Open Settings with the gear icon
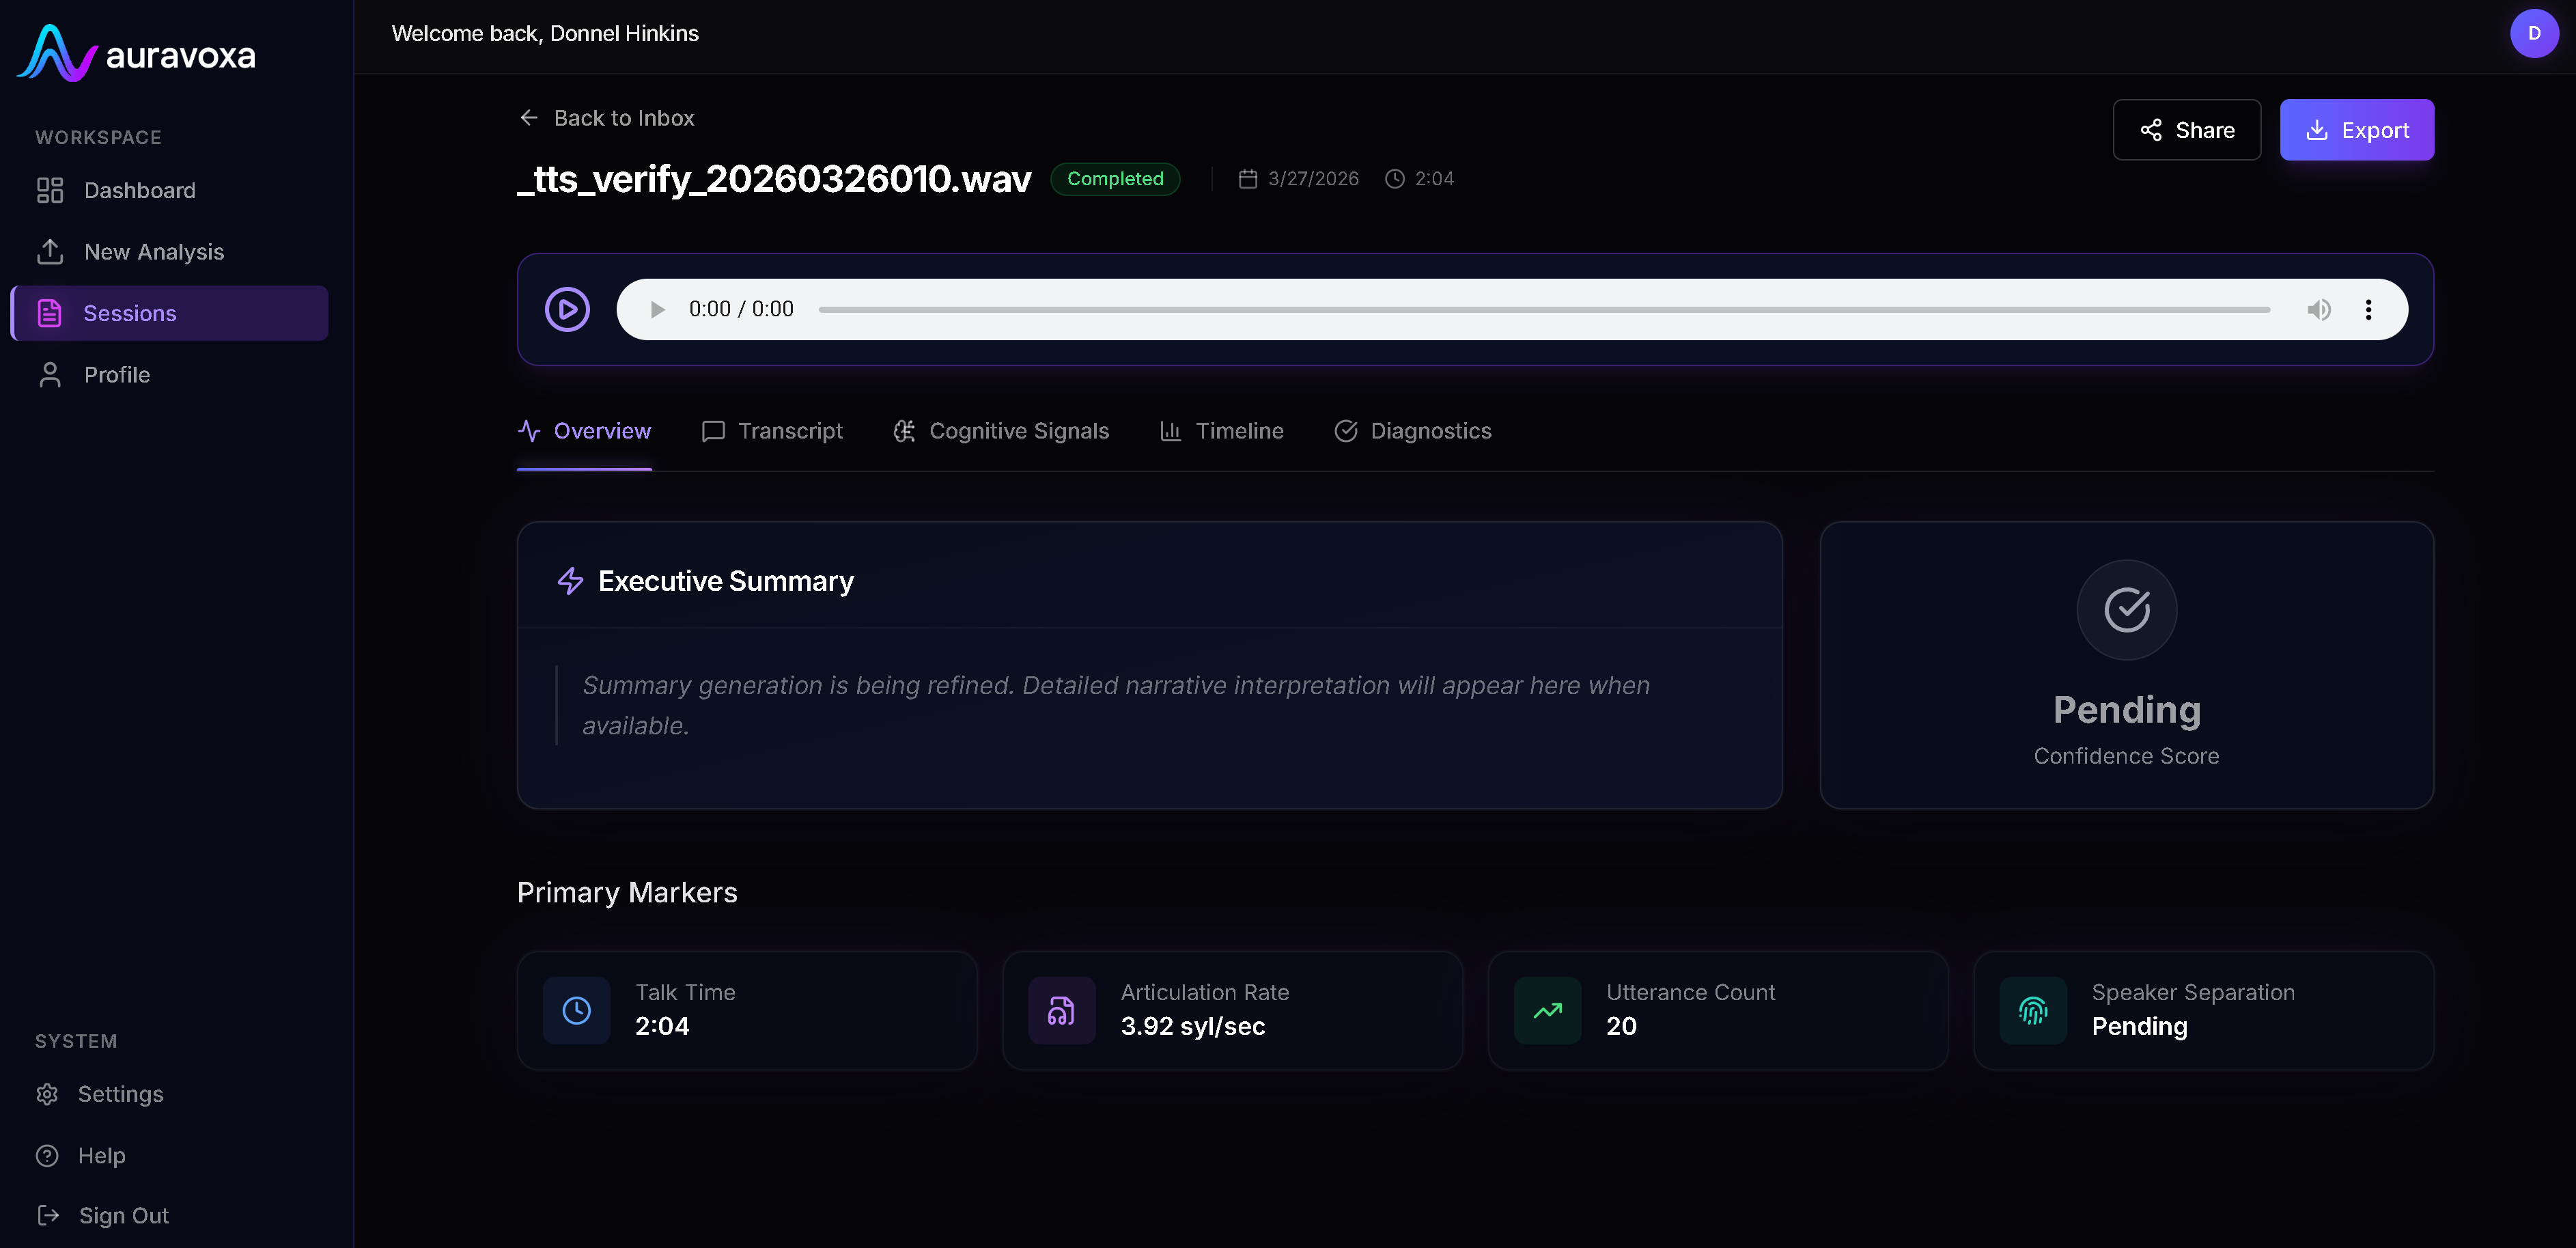2576x1248 pixels. coord(47,1094)
